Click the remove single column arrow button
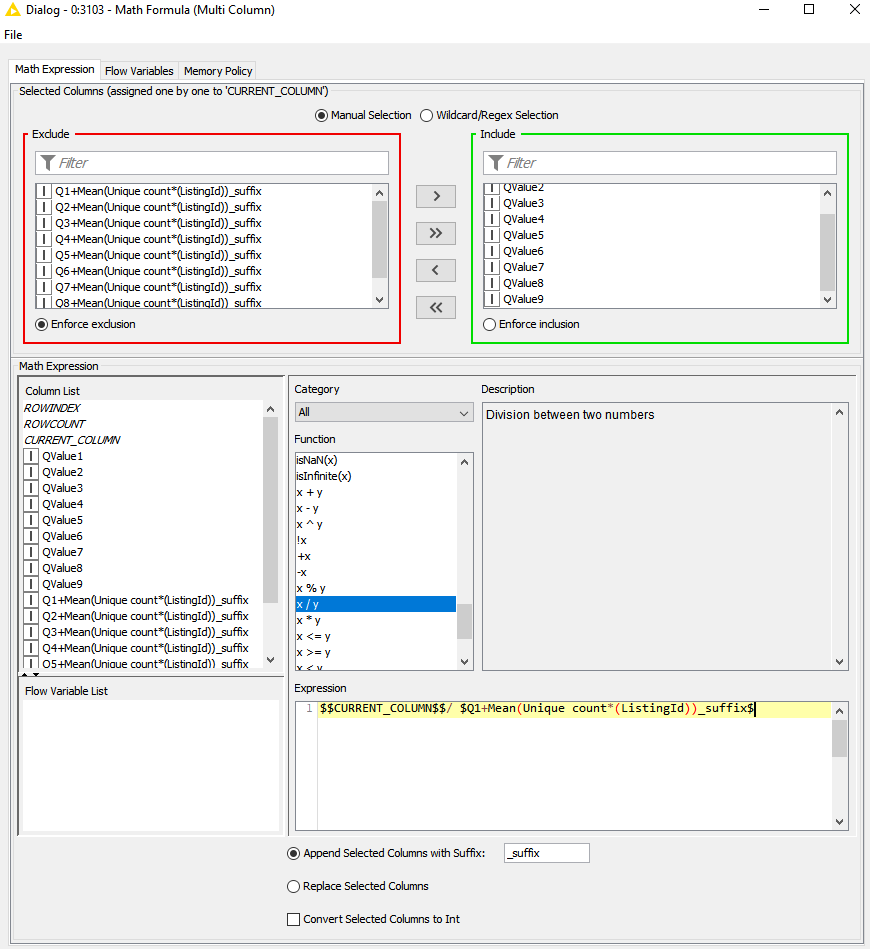The image size is (870, 949). (435, 270)
